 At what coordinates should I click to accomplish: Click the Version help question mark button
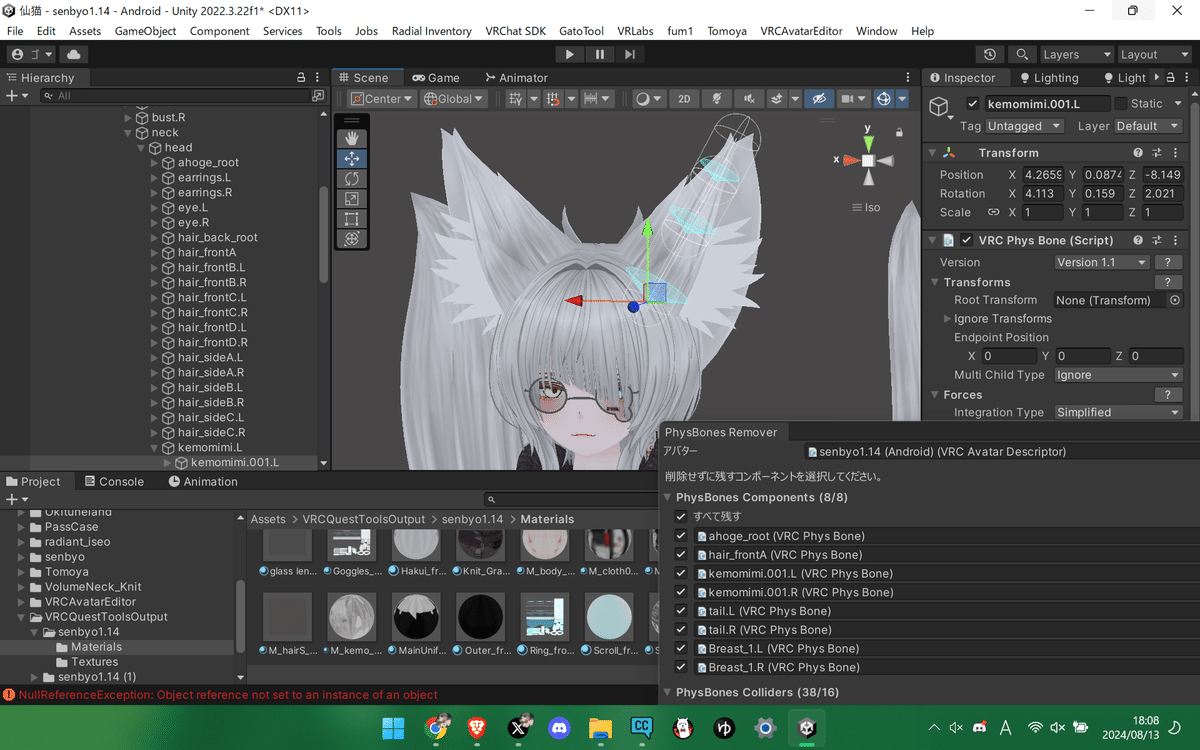1166,262
